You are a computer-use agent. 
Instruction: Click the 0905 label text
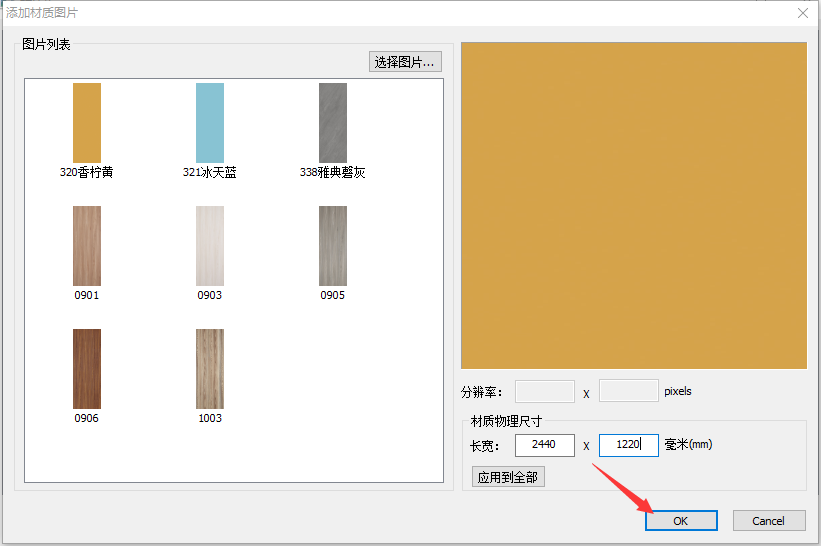(x=332, y=295)
